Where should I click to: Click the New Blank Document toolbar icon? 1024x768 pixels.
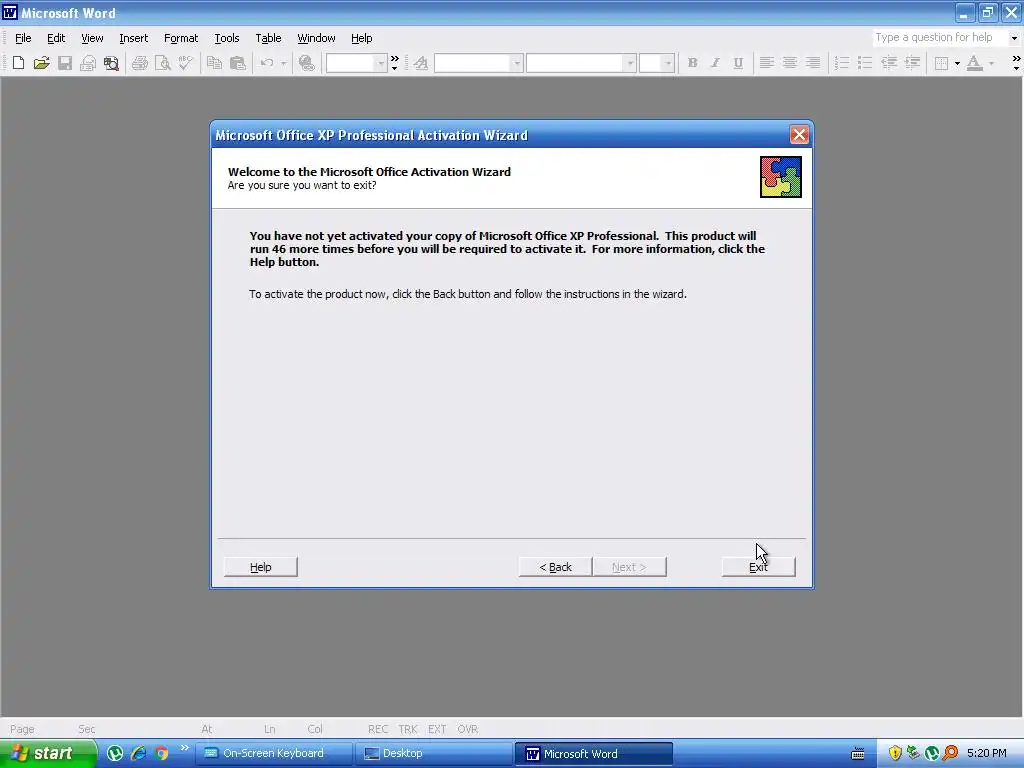click(18, 63)
